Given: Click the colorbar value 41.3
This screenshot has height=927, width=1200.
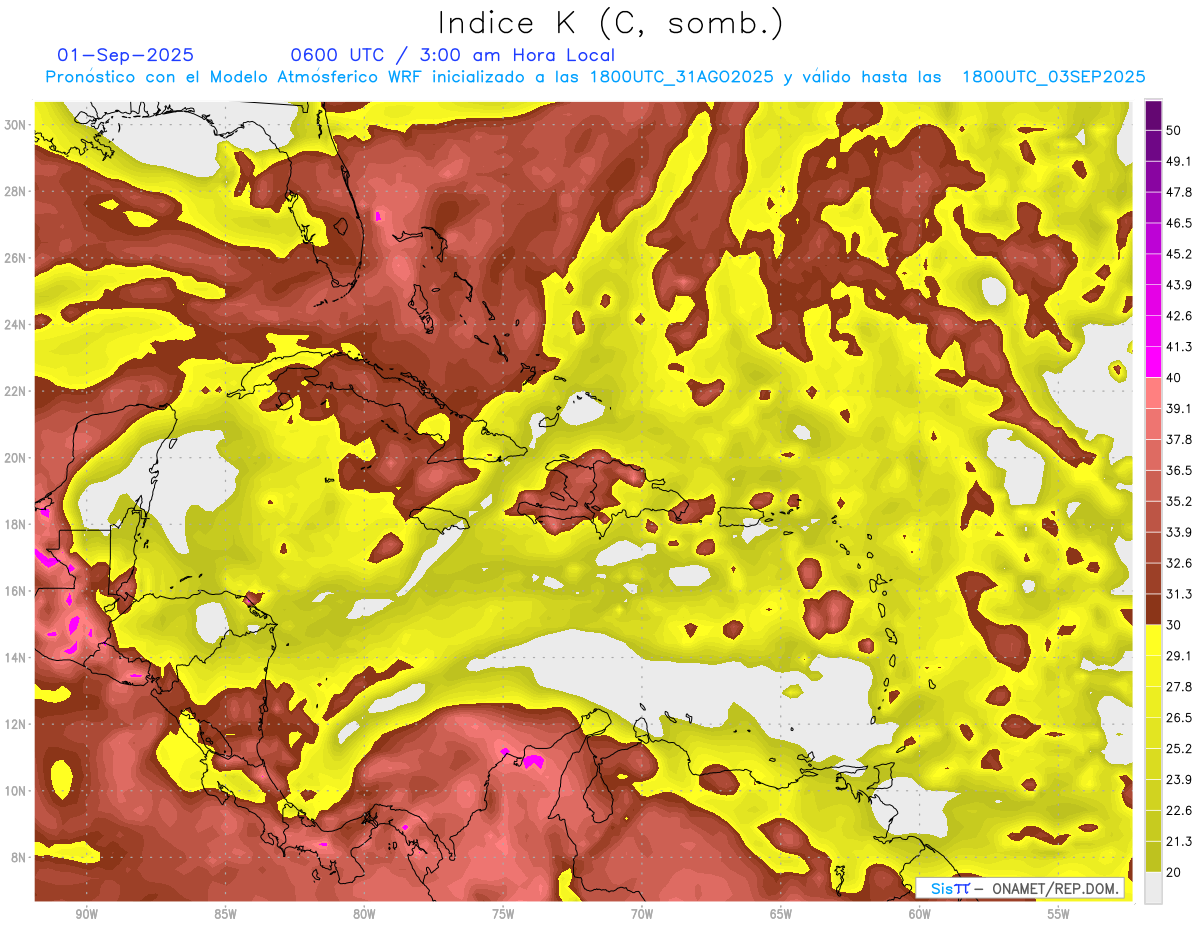Looking at the screenshot, I should pyautogui.click(x=1178, y=347).
